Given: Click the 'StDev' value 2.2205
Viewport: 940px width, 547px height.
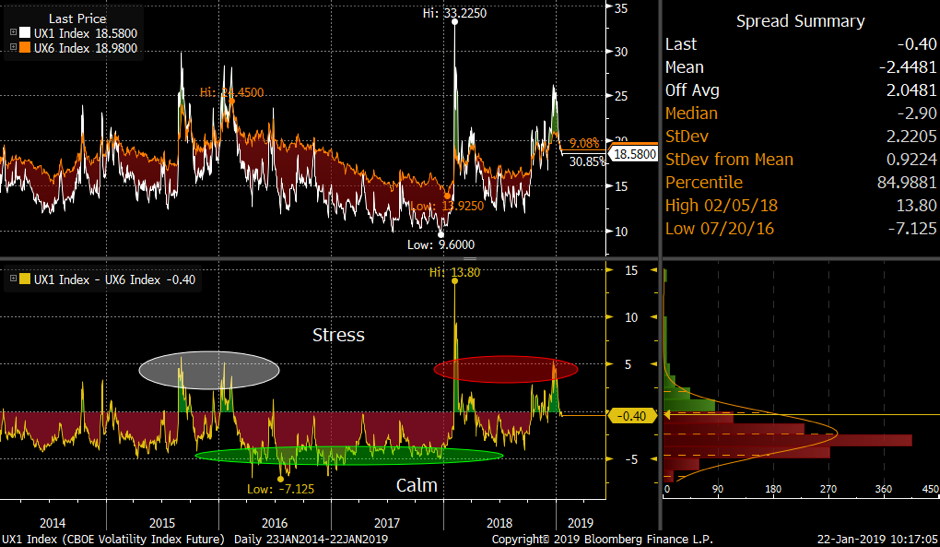Looking at the screenshot, I should (x=911, y=136).
